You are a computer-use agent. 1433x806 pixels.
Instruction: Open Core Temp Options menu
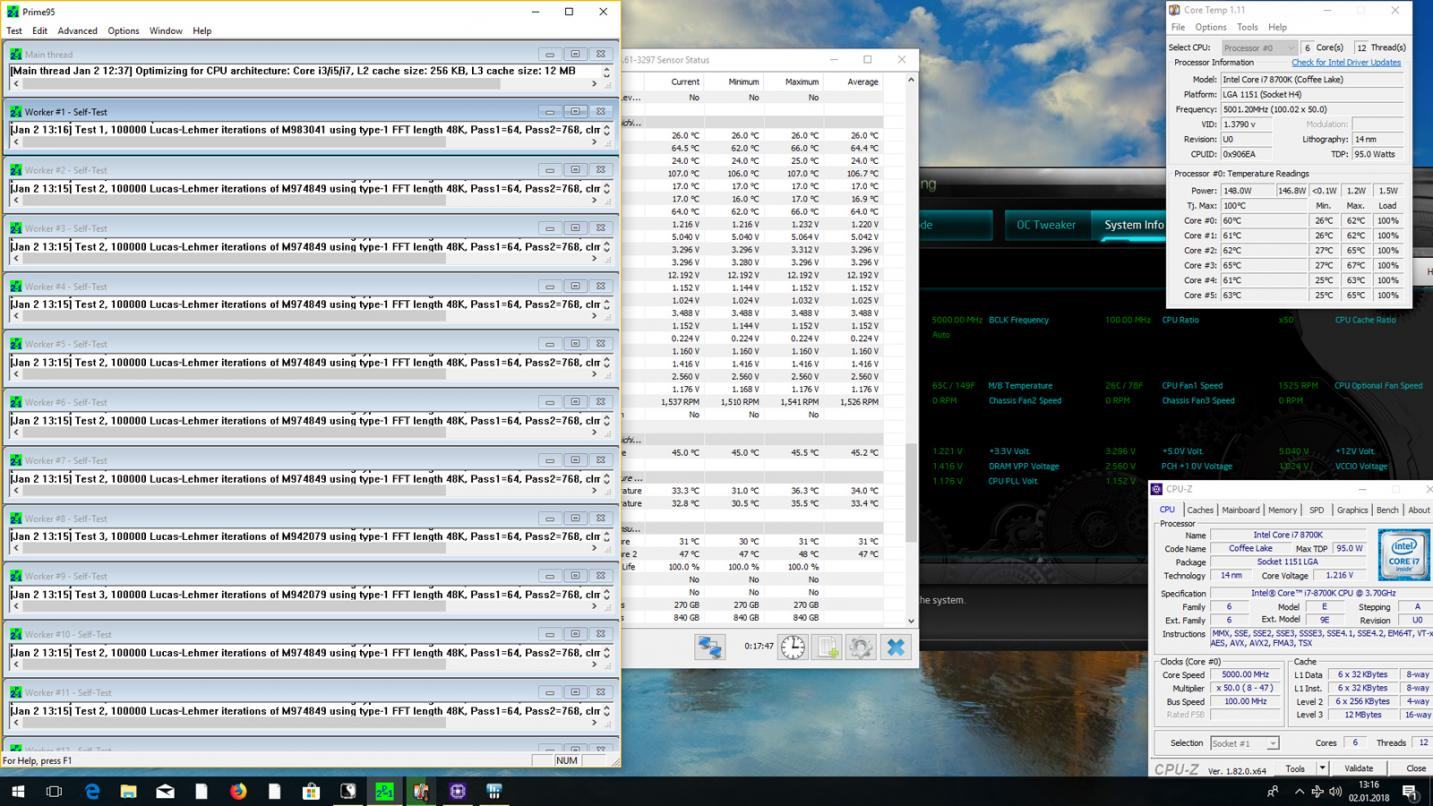click(x=1210, y=27)
